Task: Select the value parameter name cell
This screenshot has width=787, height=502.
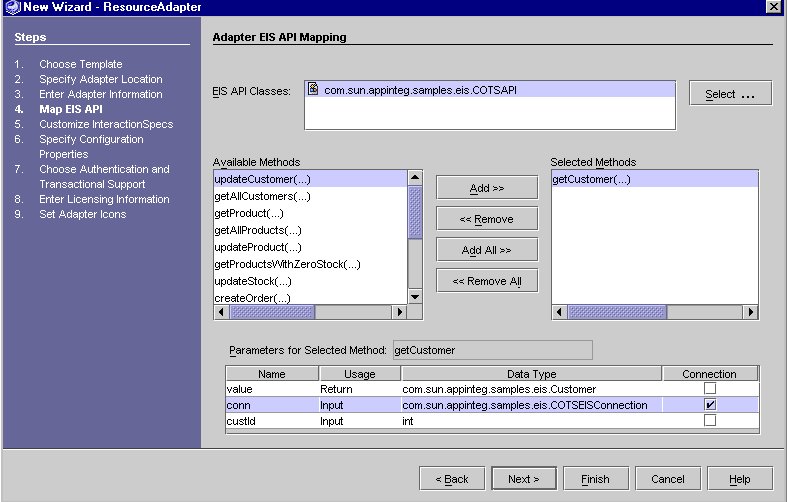Action: (x=272, y=389)
